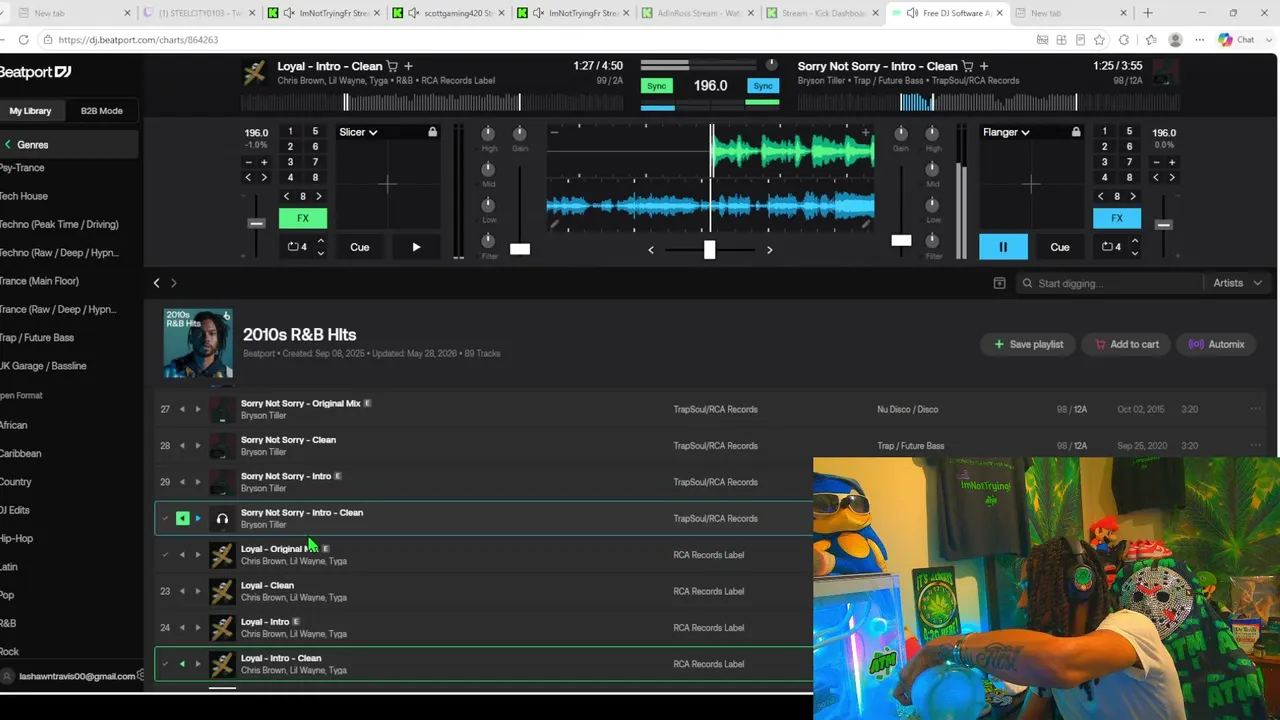The height and width of the screenshot is (720, 1280).
Task: Toggle the blue Sync button
Action: [x=763, y=86]
